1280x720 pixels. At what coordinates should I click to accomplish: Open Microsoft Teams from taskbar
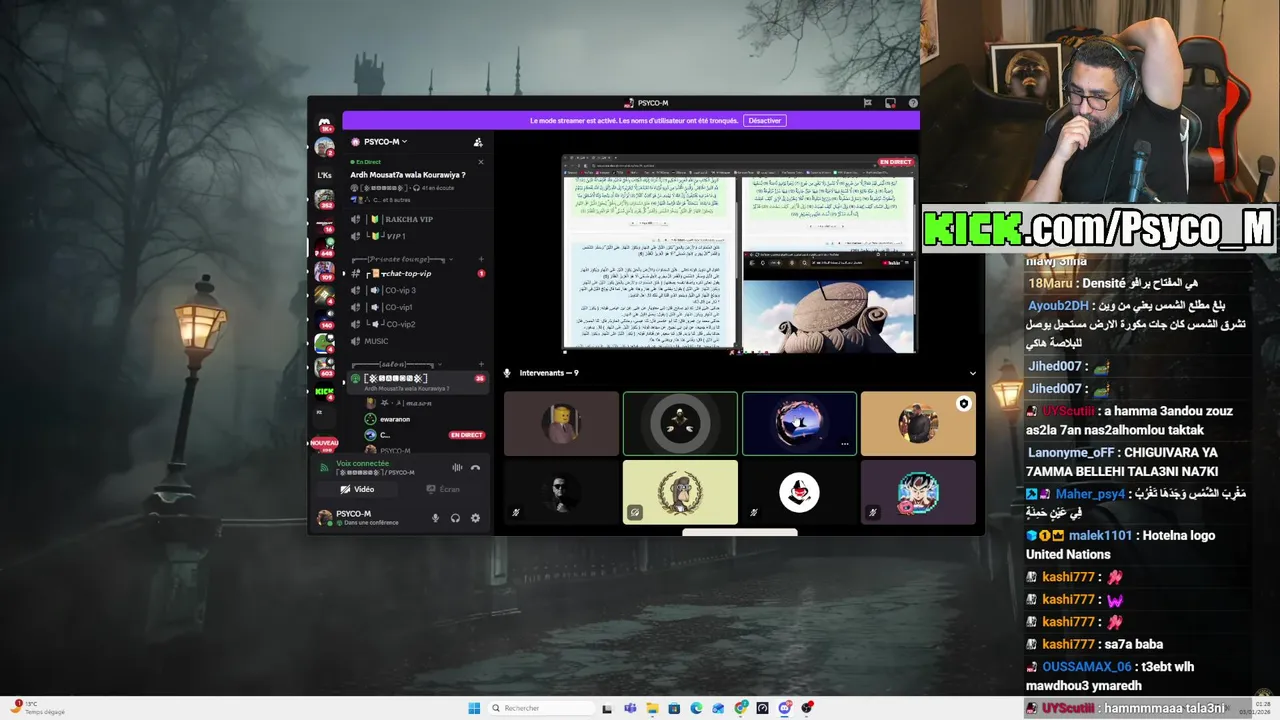tap(630, 708)
